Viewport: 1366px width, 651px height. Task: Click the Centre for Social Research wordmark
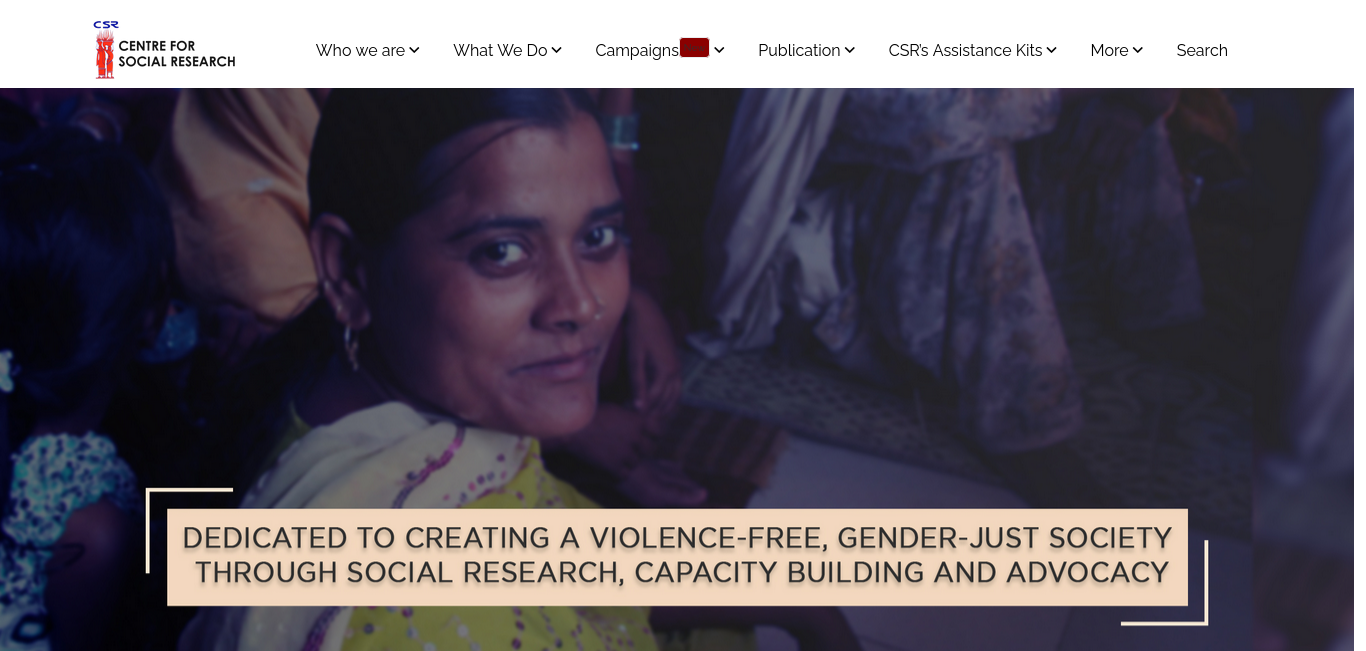pyautogui.click(x=177, y=54)
